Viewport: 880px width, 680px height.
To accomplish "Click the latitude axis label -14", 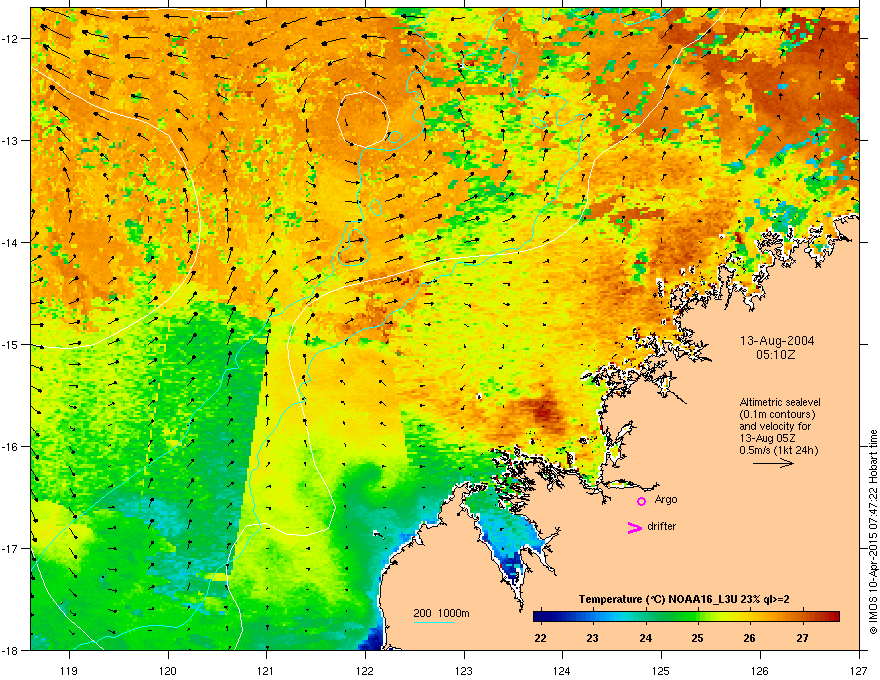I will pyautogui.click(x=10, y=242).
